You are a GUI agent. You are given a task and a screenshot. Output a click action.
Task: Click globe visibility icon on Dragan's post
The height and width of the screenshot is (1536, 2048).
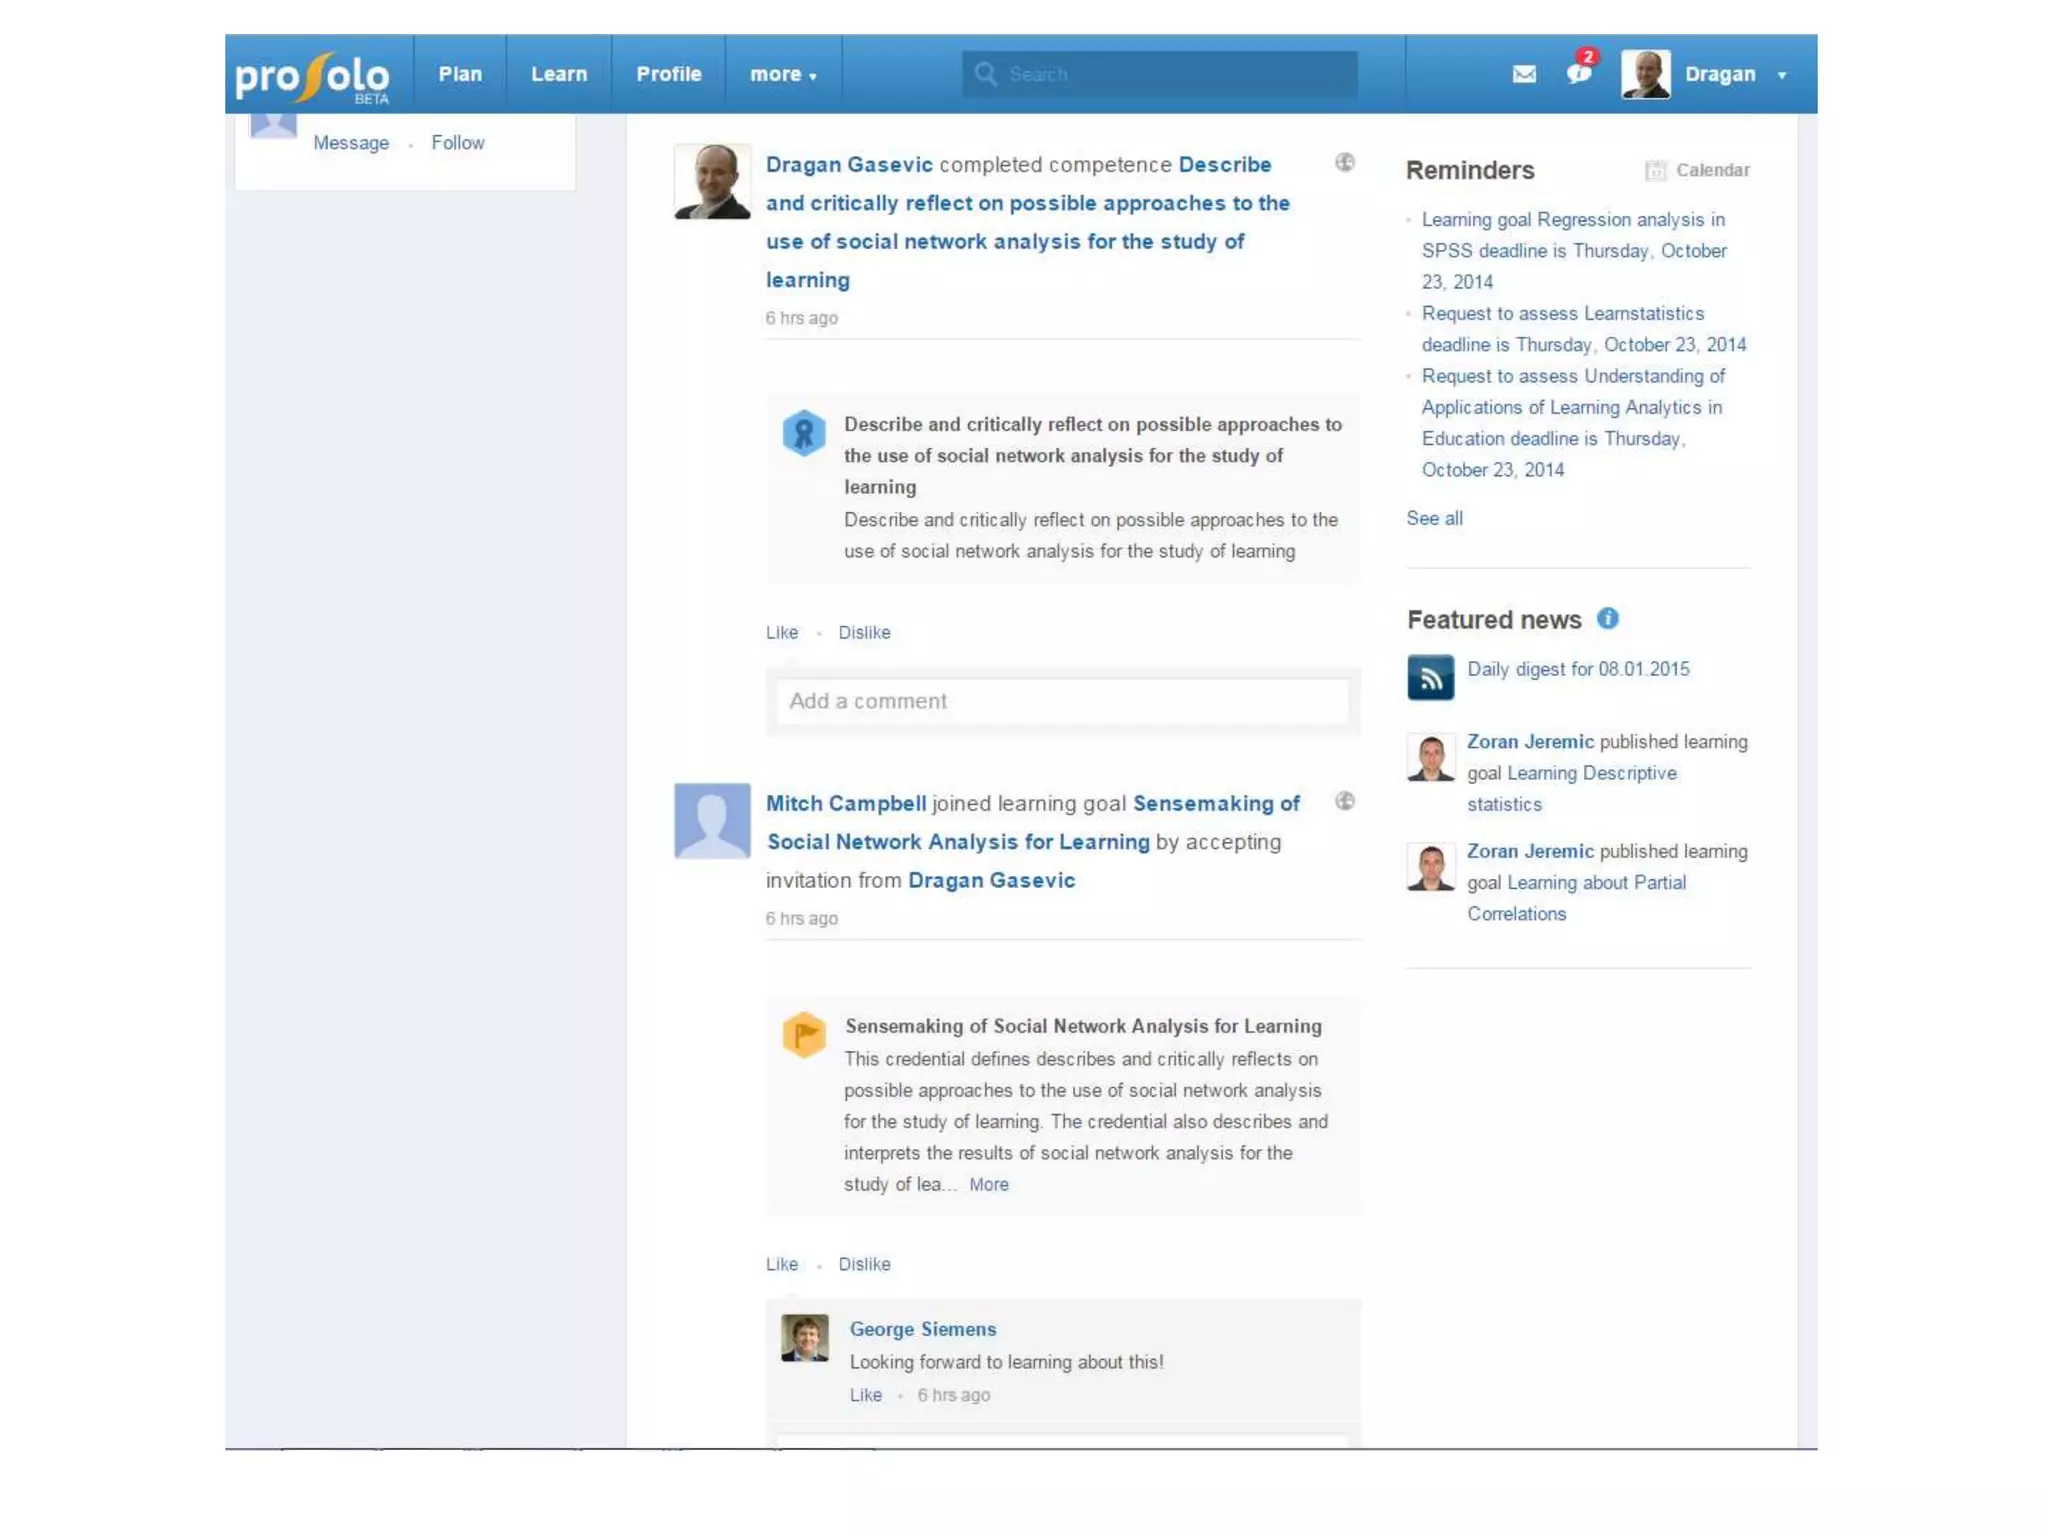click(x=1345, y=162)
